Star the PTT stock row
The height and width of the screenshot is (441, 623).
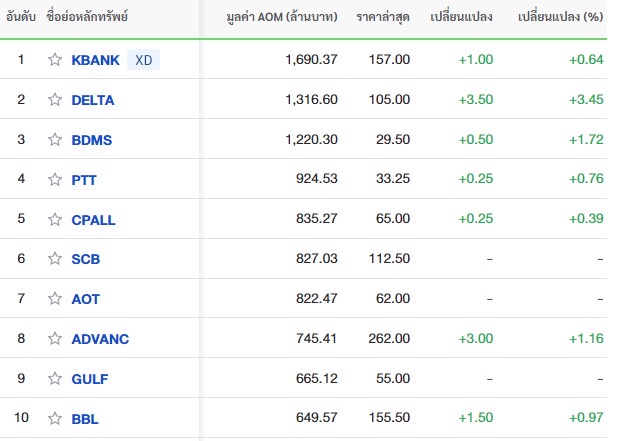[x=55, y=180]
